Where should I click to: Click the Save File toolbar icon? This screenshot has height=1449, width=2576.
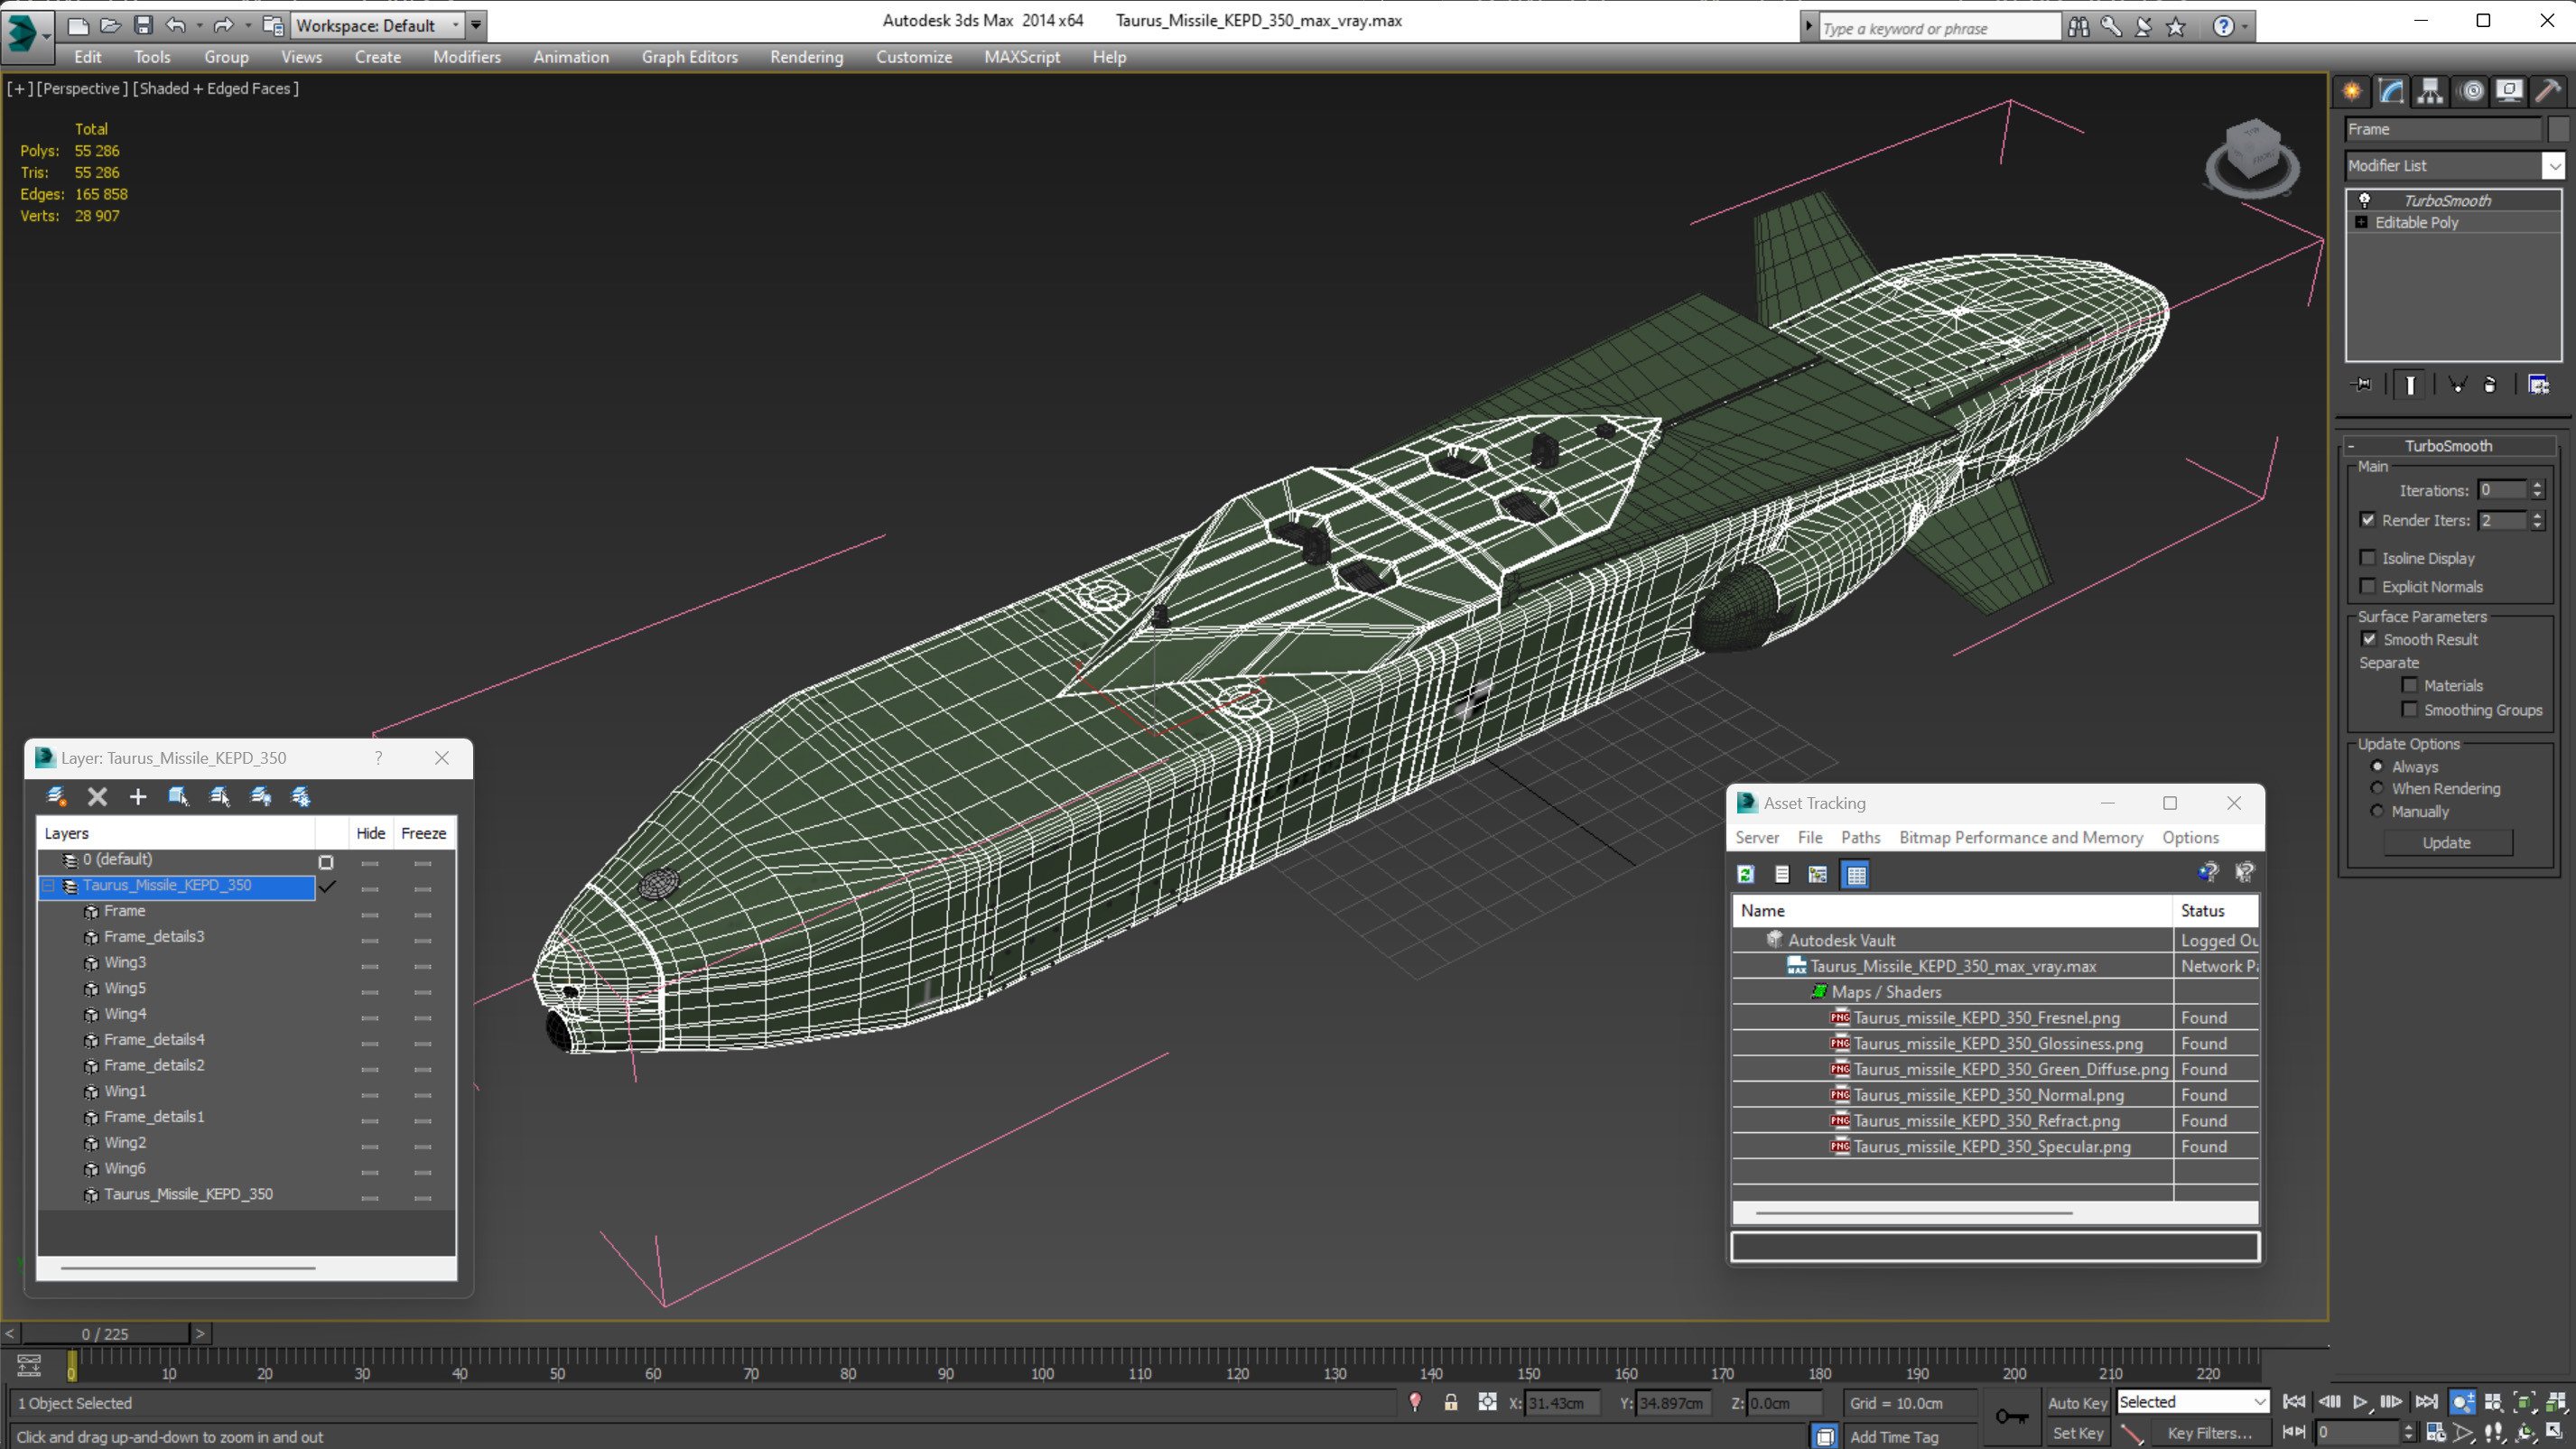click(x=143, y=25)
